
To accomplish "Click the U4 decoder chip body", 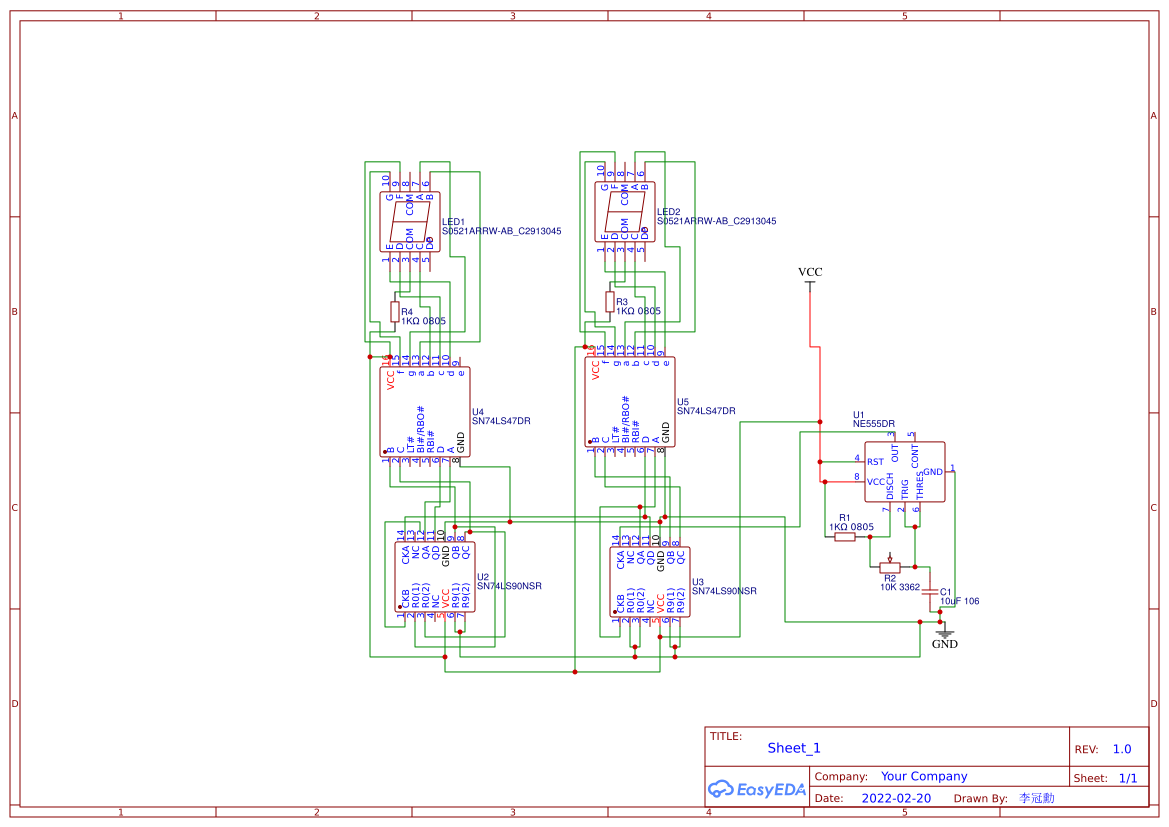I will tap(425, 412).
